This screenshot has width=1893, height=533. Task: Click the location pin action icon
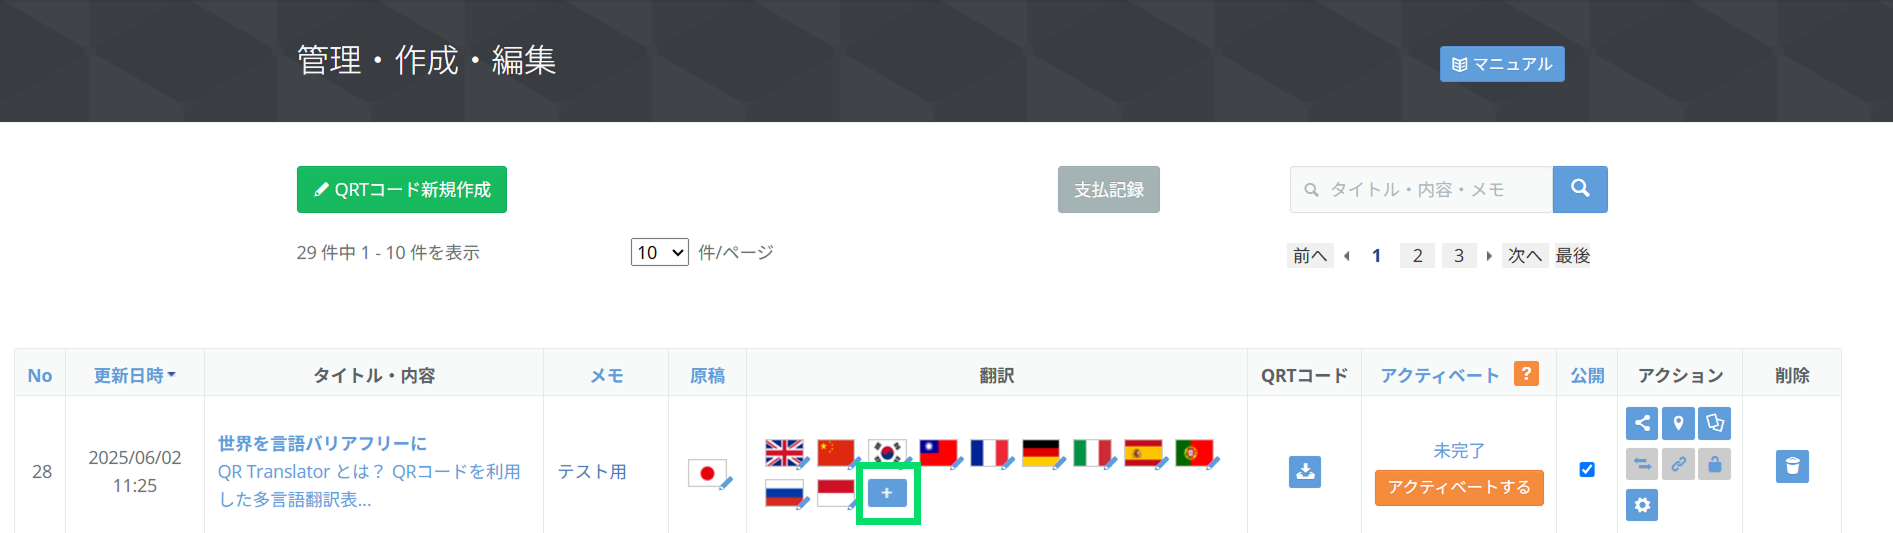point(1678,423)
